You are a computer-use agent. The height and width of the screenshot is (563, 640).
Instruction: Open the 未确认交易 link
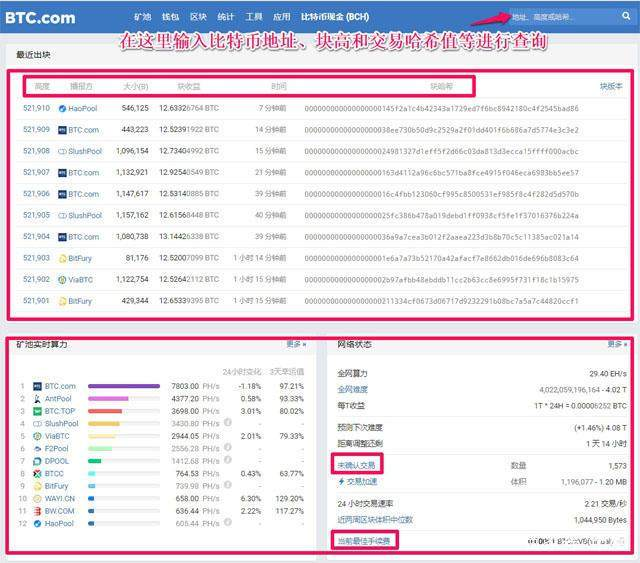pyautogui.click(x=356, y=465)
